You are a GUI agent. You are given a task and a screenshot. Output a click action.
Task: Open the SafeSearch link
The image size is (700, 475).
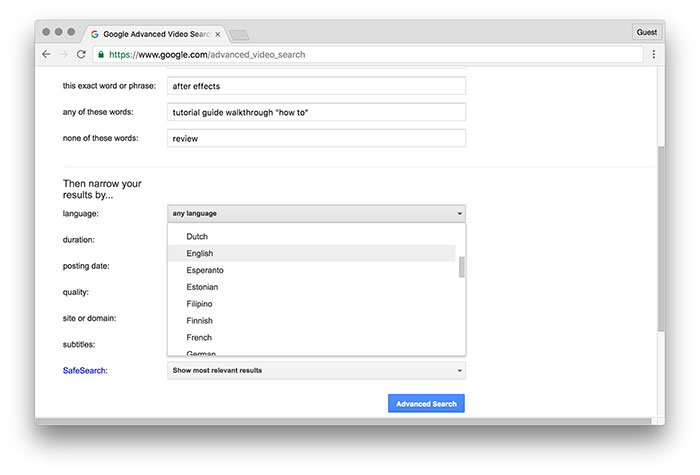(85, 371)
